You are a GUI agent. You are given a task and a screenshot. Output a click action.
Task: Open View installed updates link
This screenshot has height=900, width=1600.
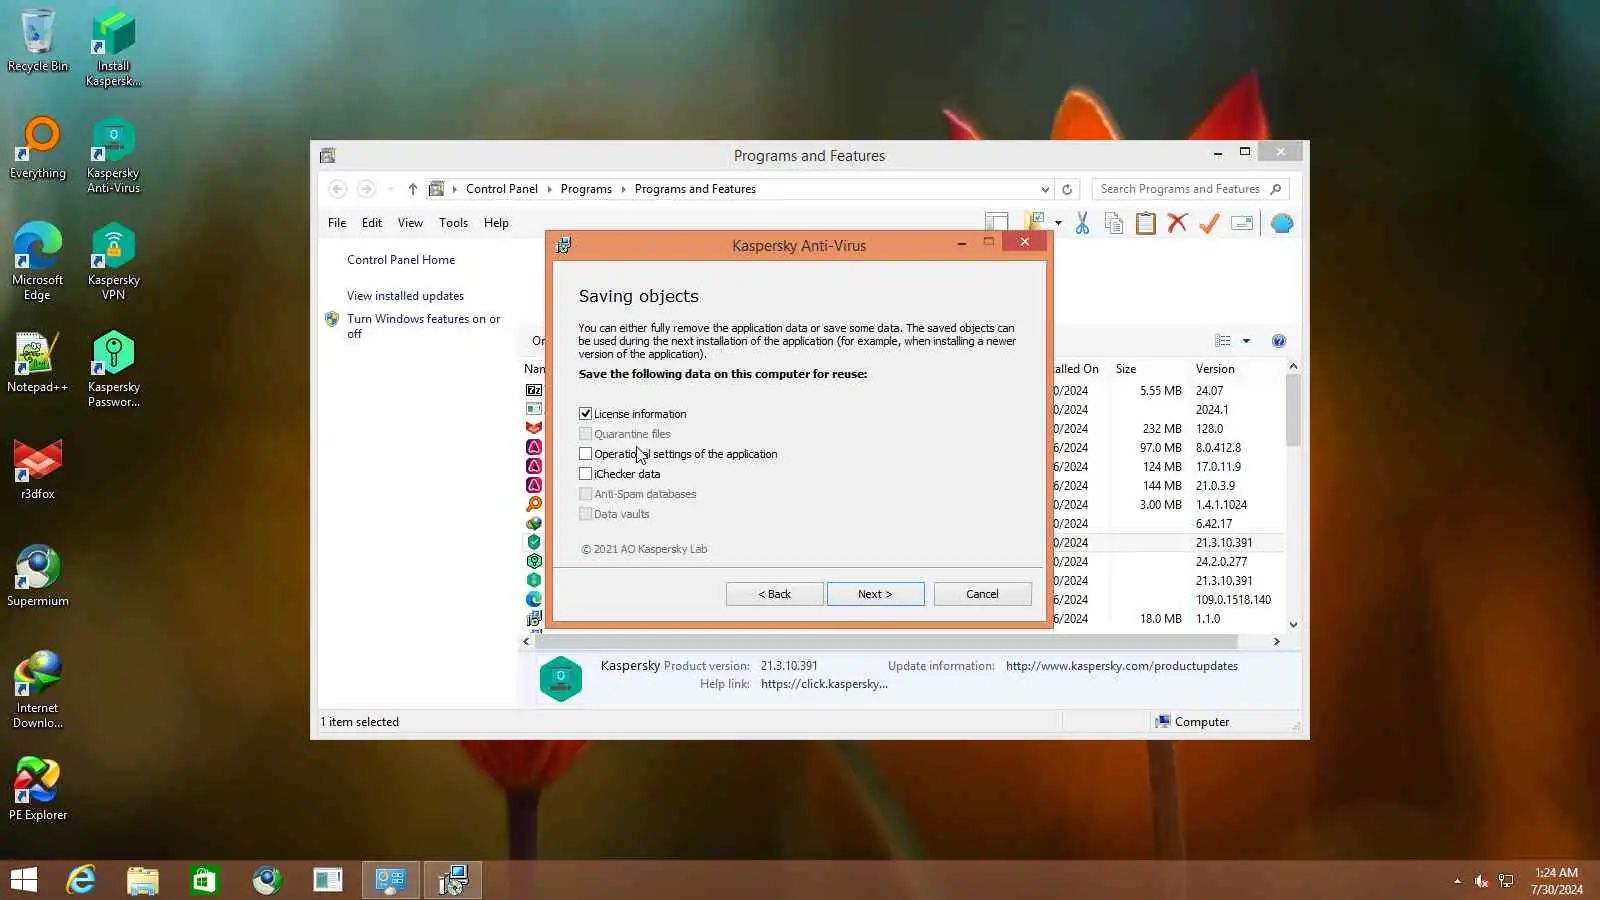pos(405,296)
